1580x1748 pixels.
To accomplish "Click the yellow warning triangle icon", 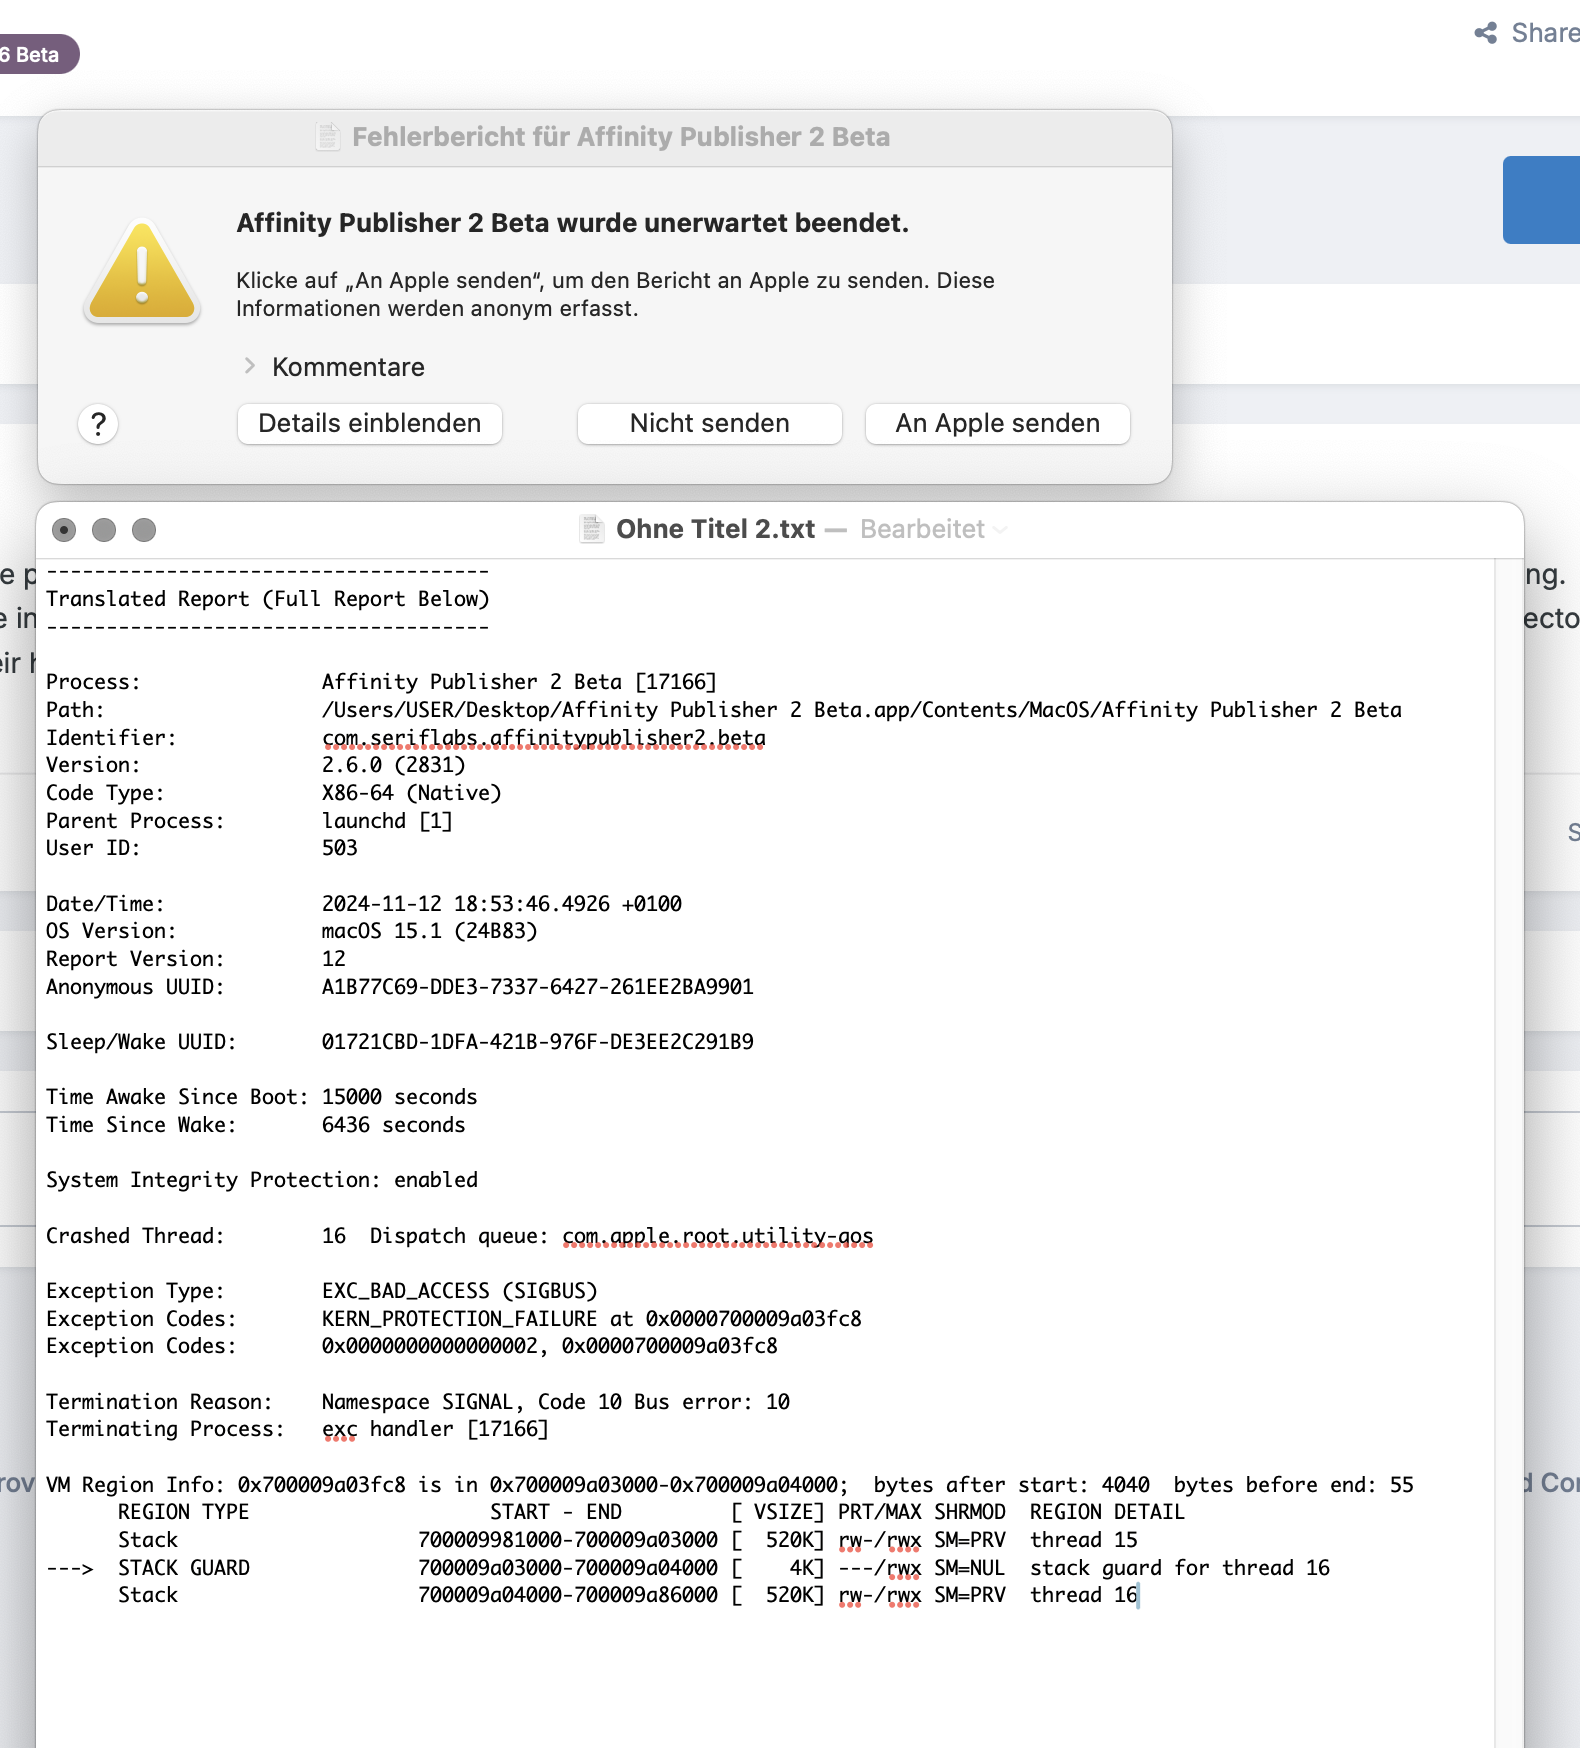I will 143,271.
